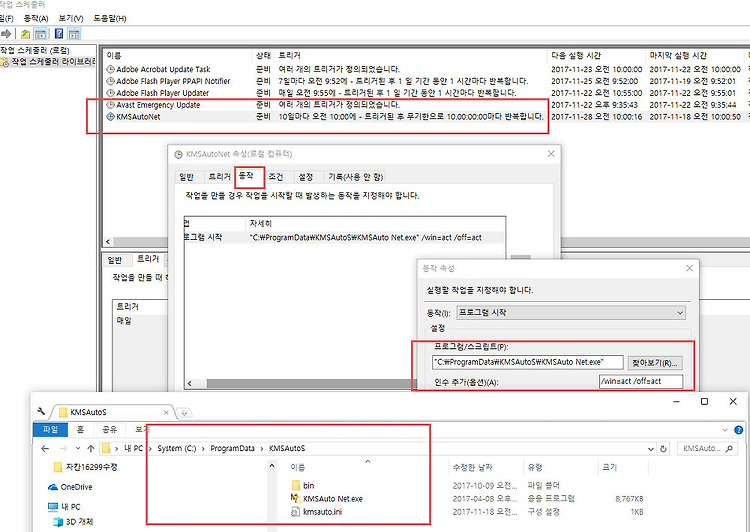Open the Explorer address bar history dropdown

[x=651, y=449]
